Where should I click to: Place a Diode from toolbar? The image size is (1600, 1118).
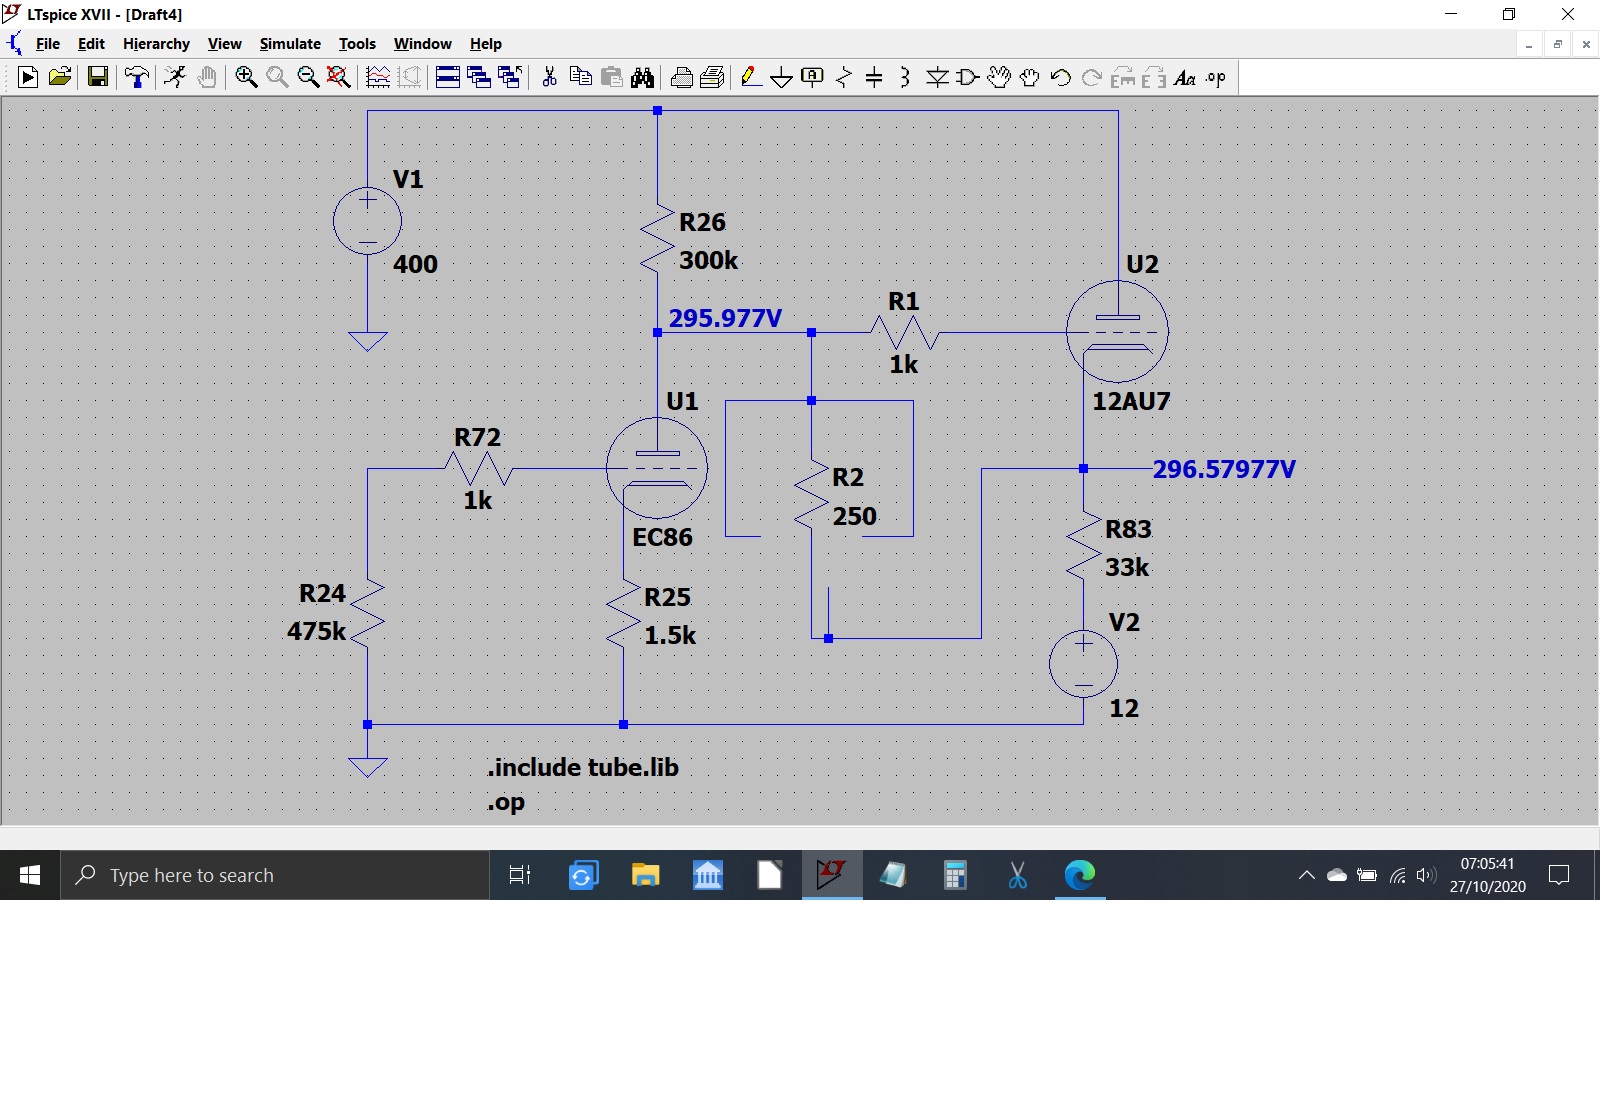937,77
